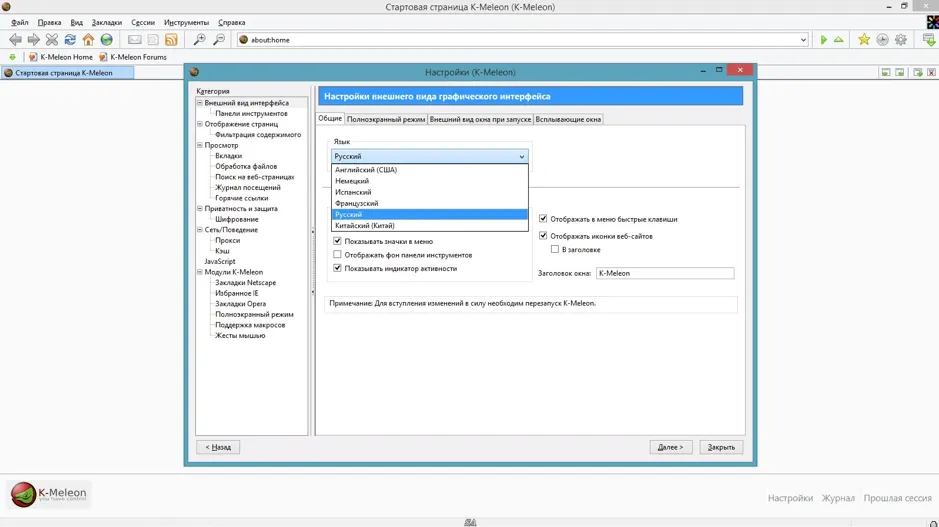Open the RSS feed icon

tap(171, 40)
